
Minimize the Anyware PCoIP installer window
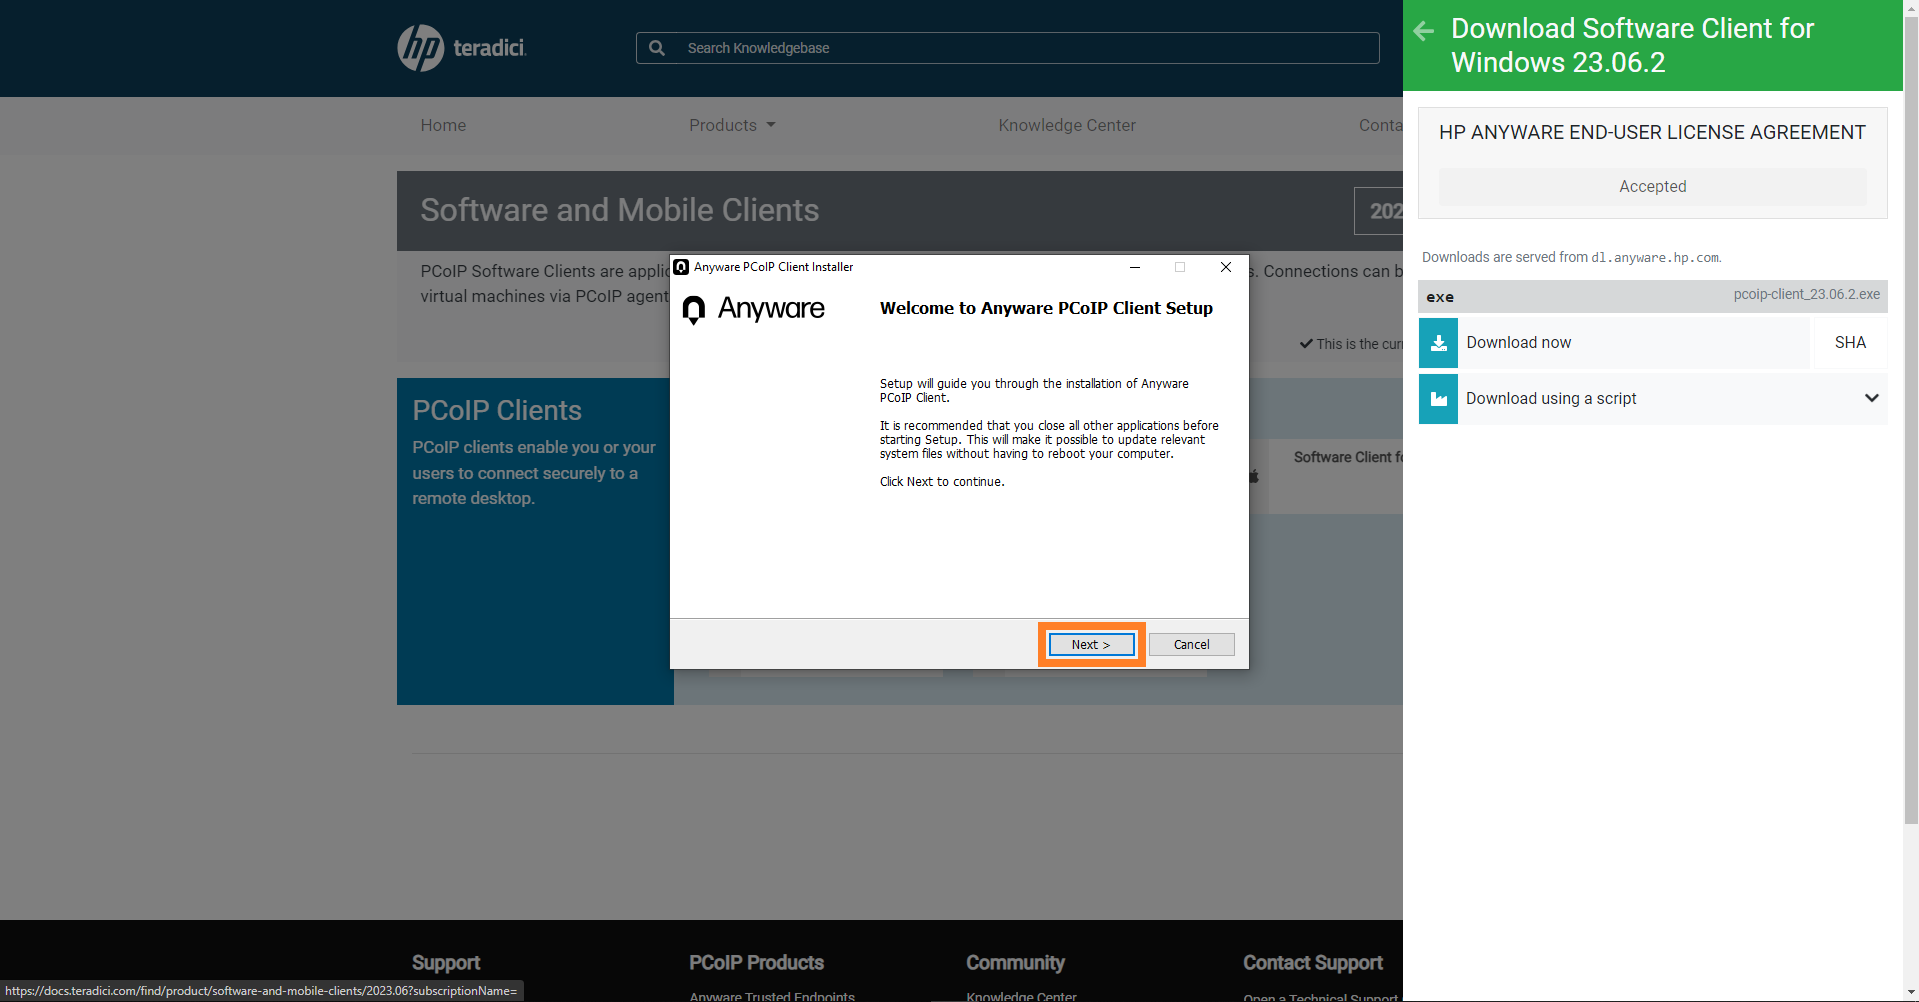click(1135, 267)
